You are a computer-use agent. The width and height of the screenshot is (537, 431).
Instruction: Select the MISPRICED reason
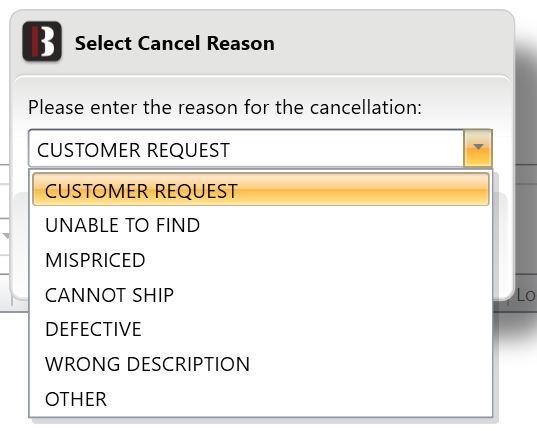(x=261, y=260)
